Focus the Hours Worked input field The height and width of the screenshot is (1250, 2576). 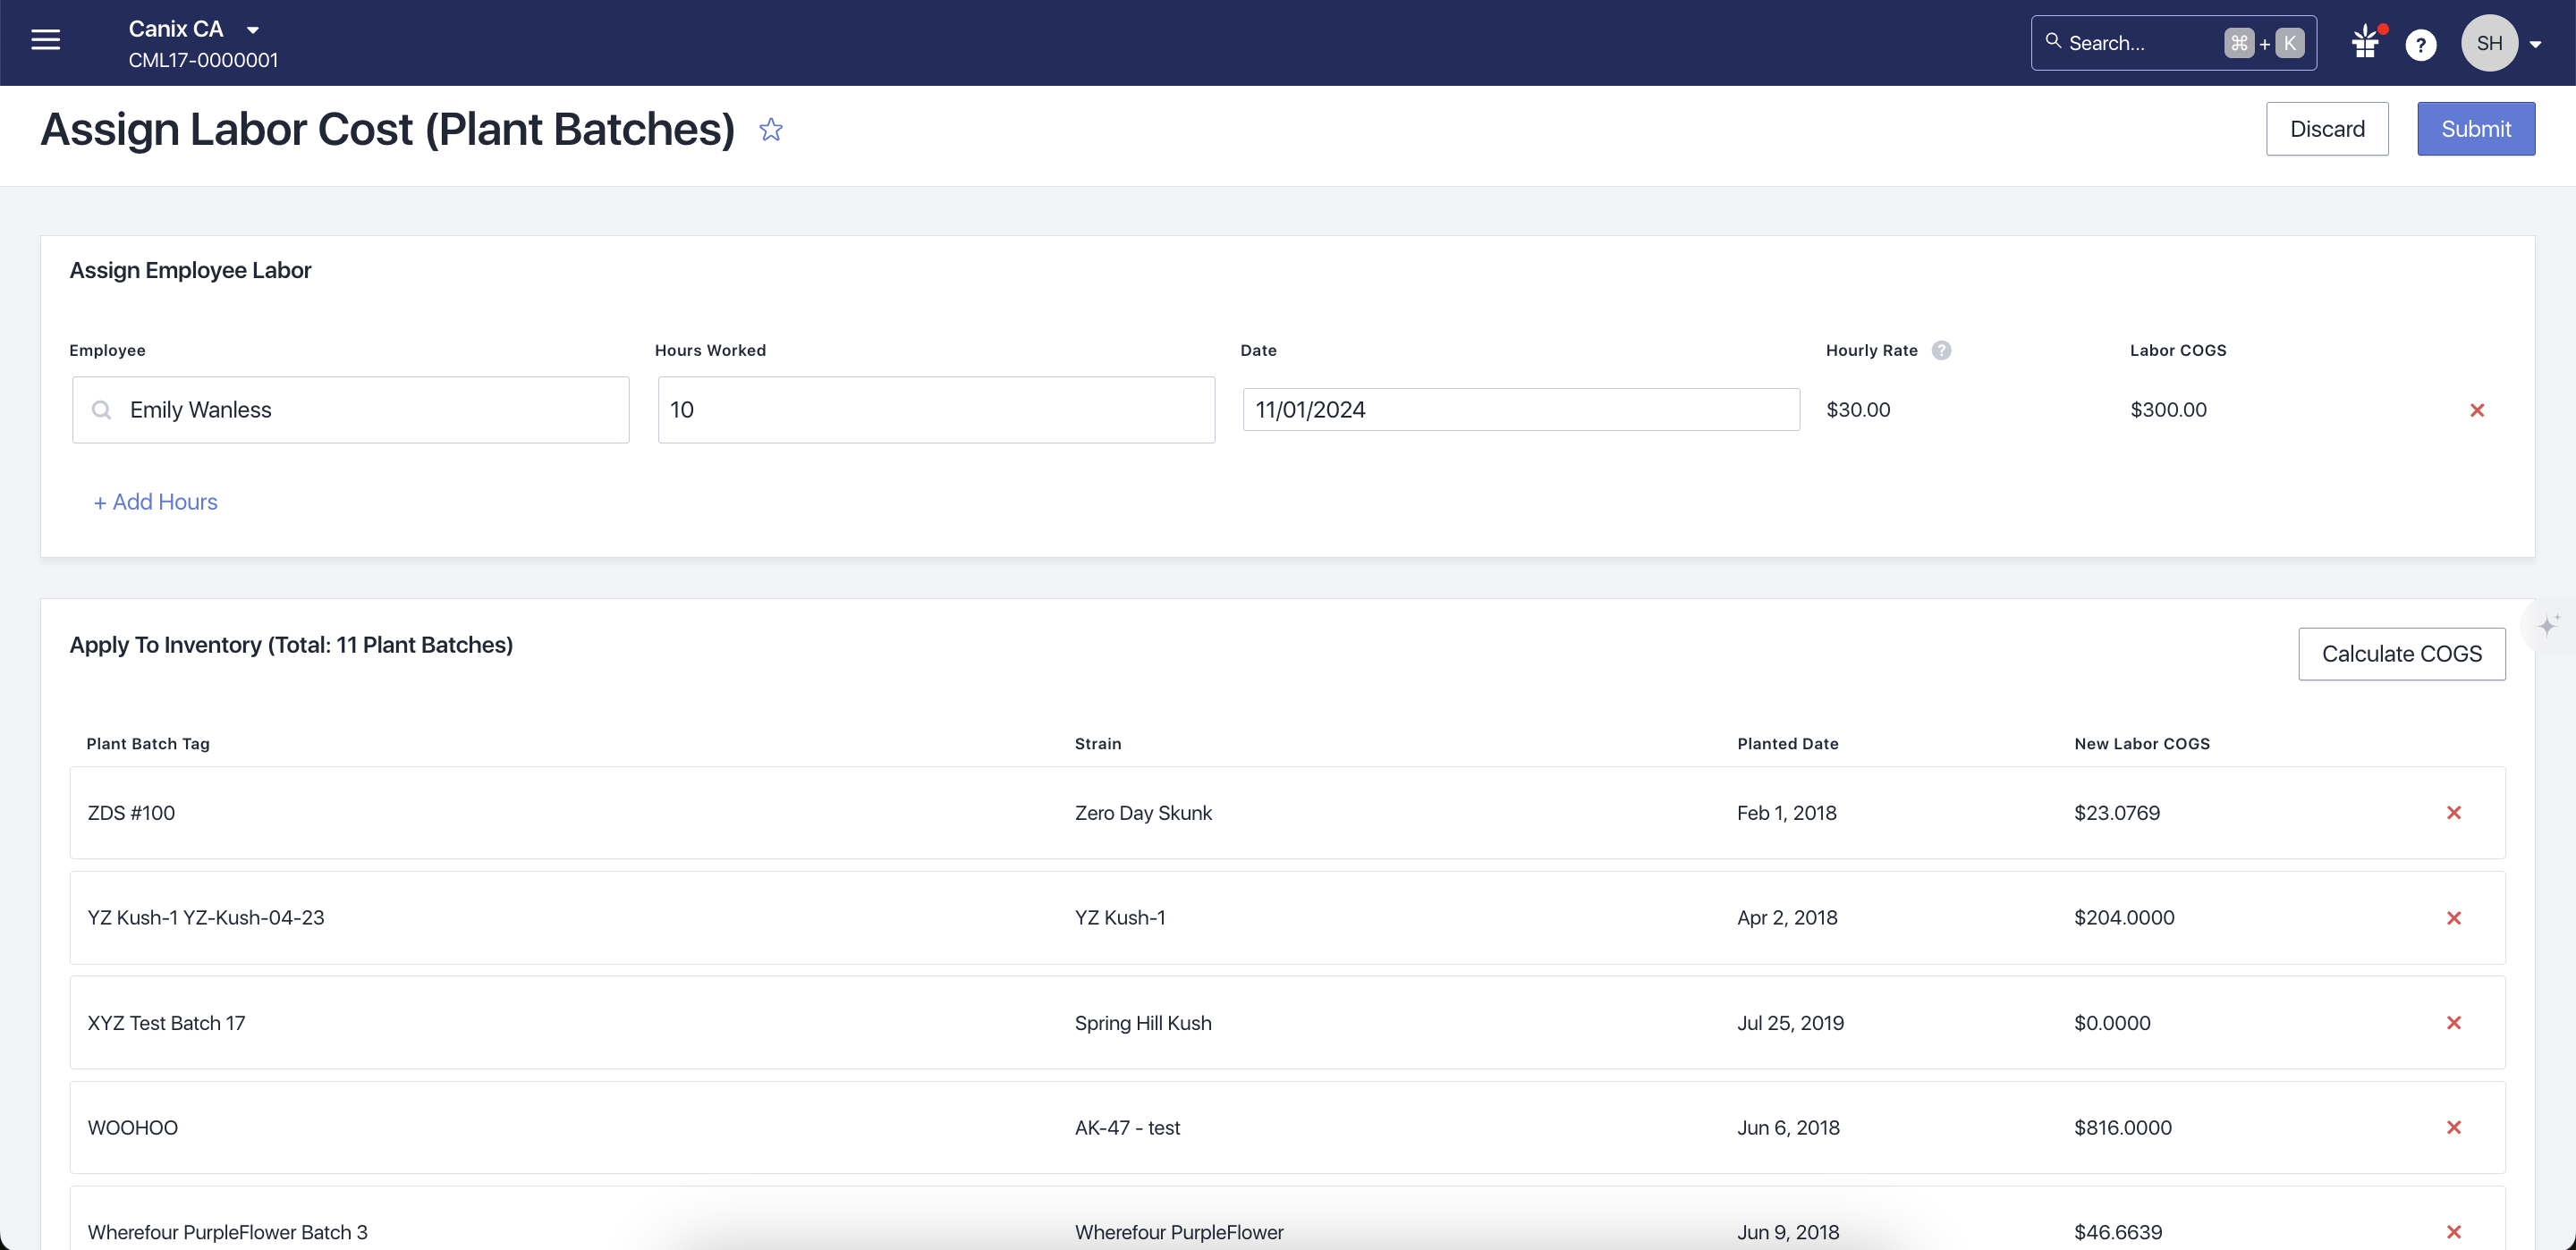pyautogui.click(x=936, y=410)
